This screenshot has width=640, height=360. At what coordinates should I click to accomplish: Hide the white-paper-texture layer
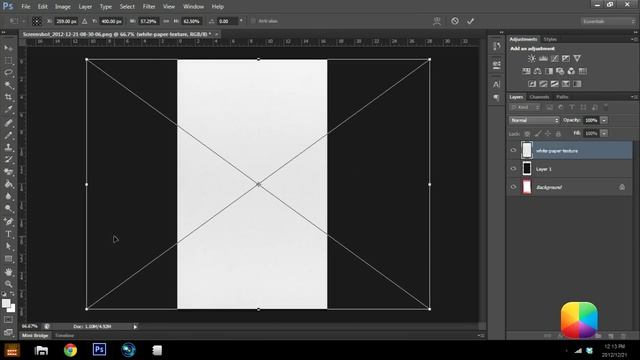point(513,150)
